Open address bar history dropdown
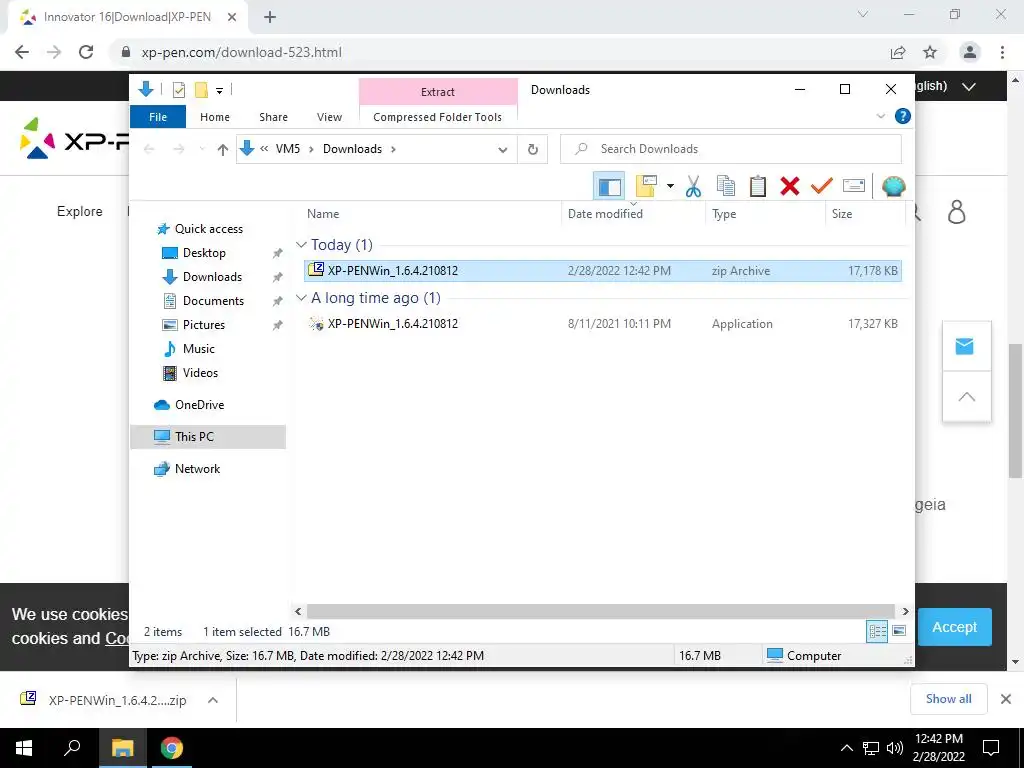 [x=502, y=150]
